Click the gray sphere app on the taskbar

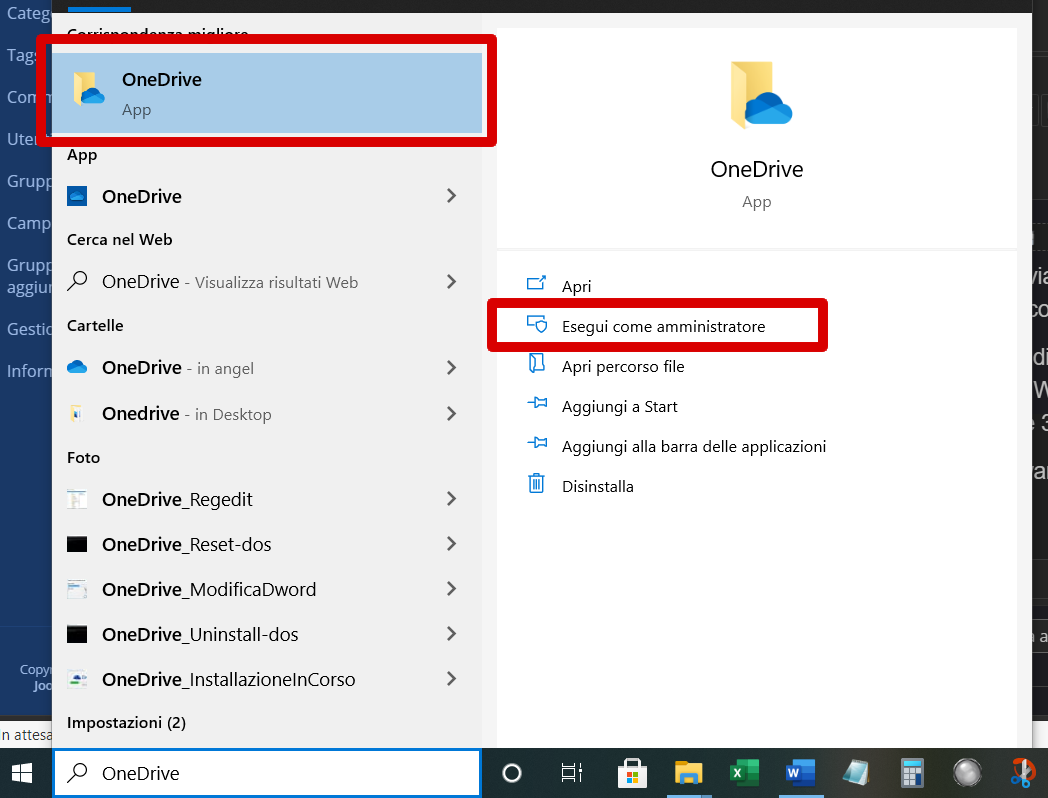pyautogui.click(x=967, y=773)
